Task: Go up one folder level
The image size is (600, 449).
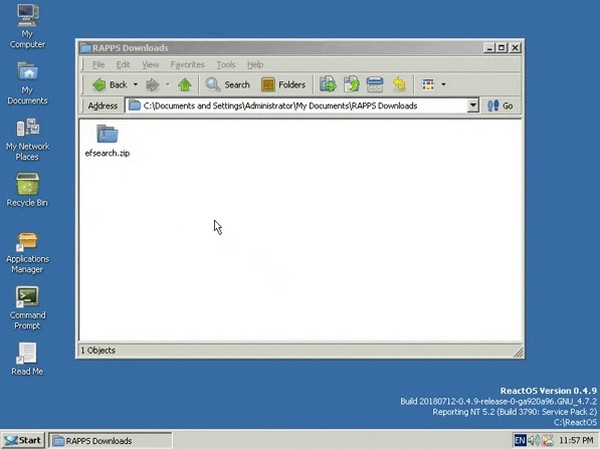Action: pyautogui.click(x=185, y=85)
